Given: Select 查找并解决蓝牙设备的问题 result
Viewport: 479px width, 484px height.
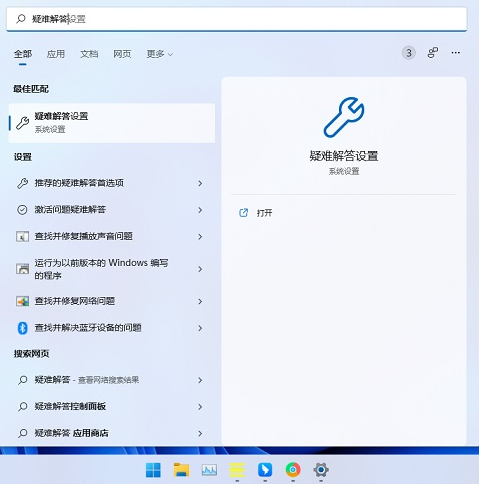Looking at the screenshot, I should 112,328.
